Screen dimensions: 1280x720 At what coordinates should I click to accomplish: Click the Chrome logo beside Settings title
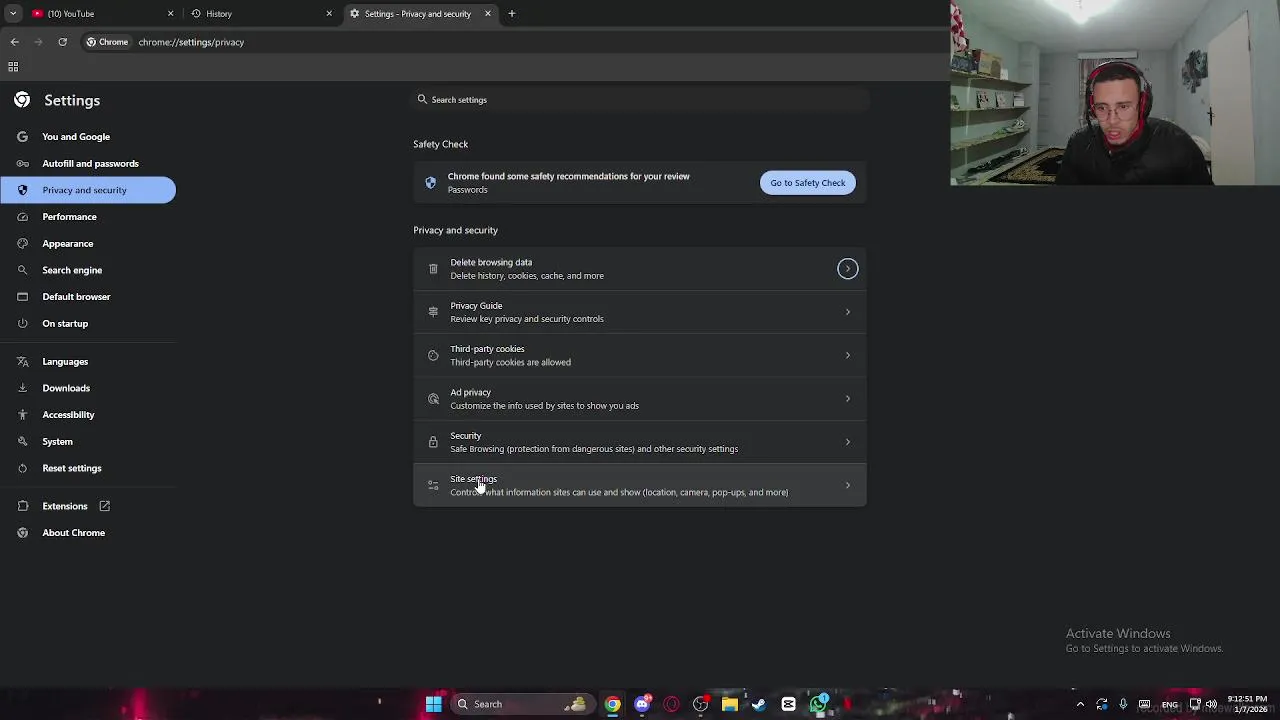[x=22, y=100]
